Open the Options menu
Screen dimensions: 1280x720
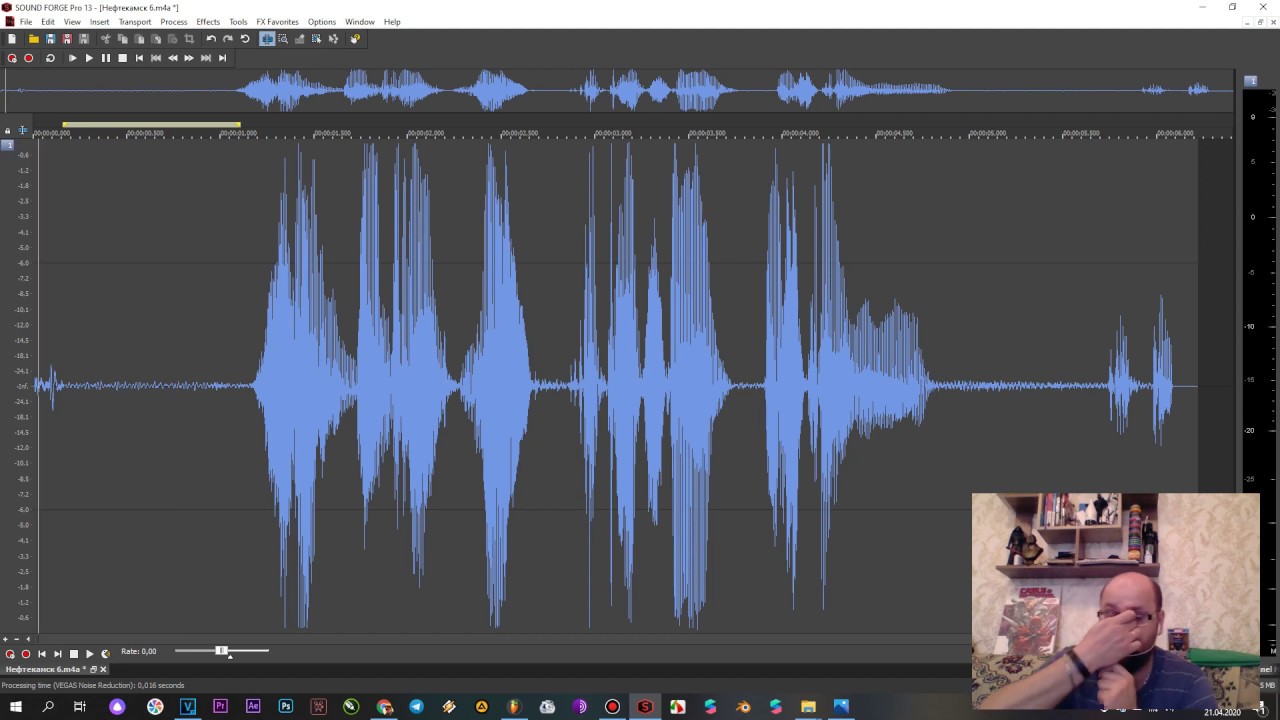coord(322,22)
